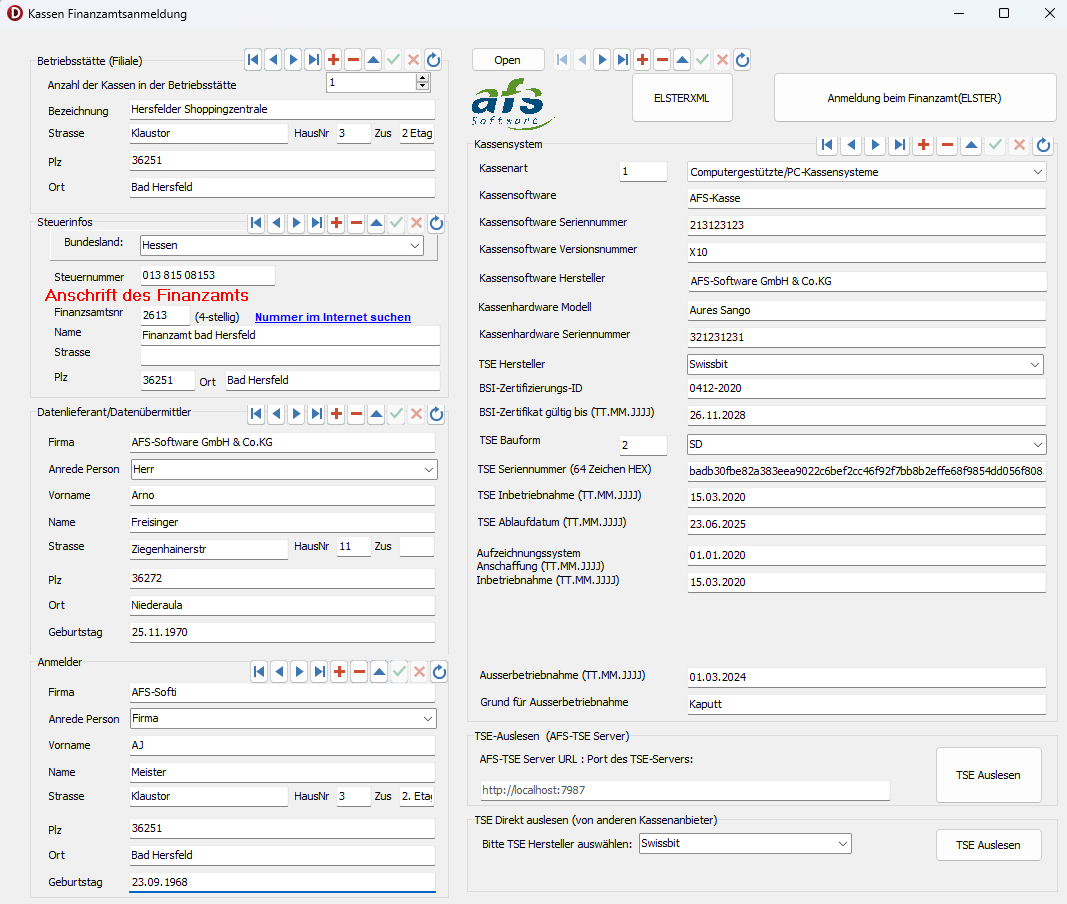Increase Anzahl der Kassen with the spinner
This screenshot has height=904, width=1067.
coord(423,80)
